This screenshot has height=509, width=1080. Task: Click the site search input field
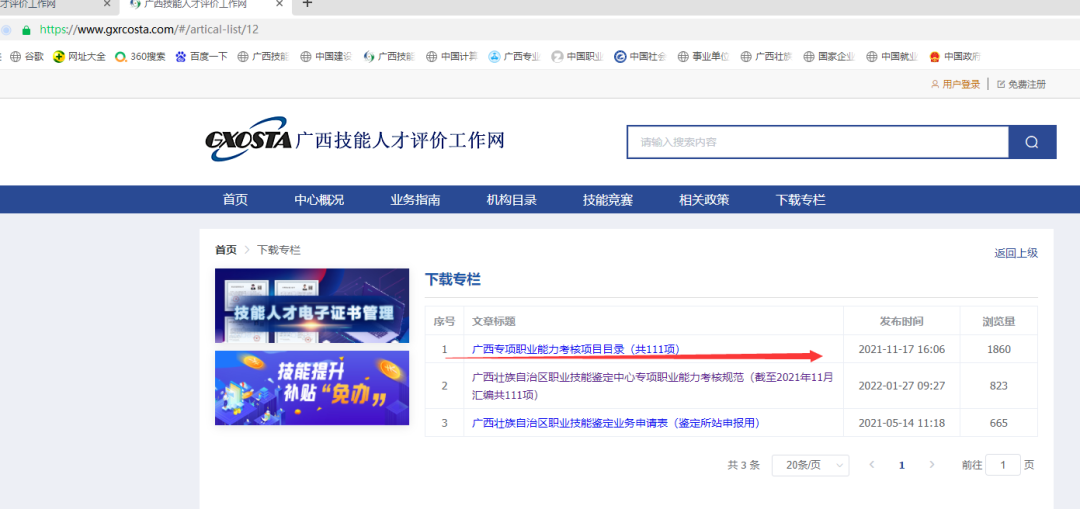coord(817,142)
